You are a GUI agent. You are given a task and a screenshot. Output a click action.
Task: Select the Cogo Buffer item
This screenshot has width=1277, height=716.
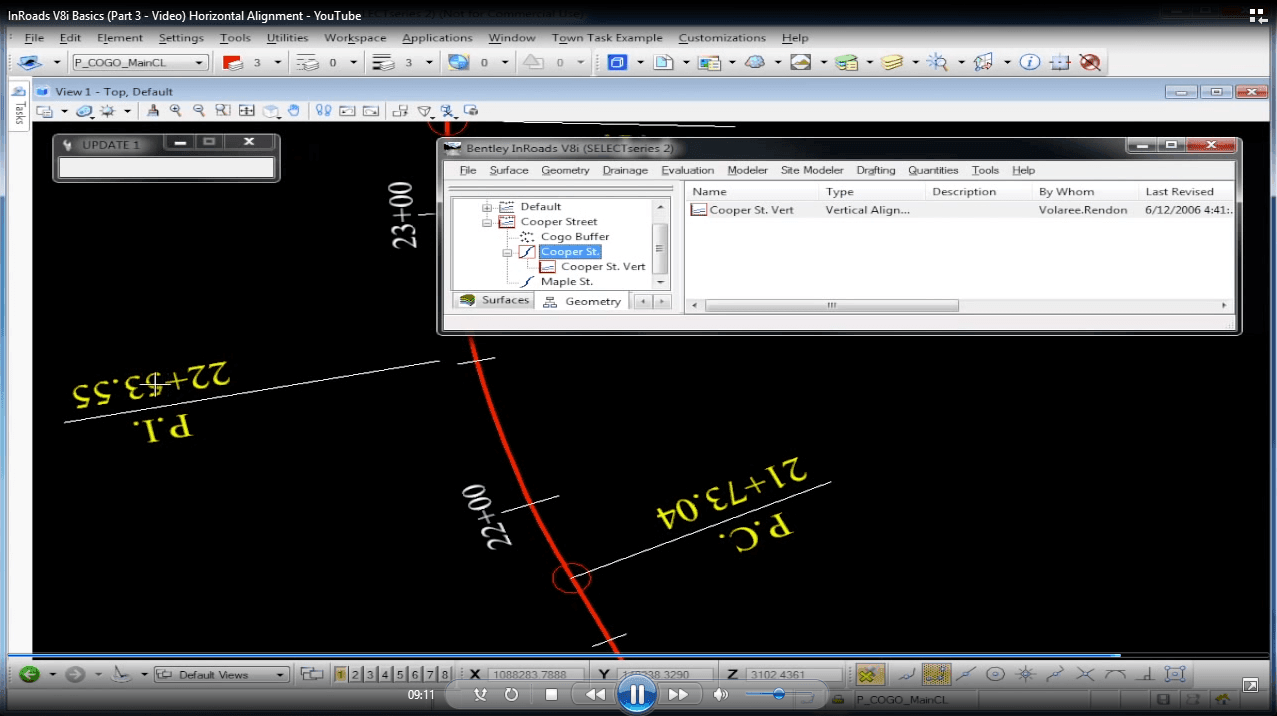574,237
